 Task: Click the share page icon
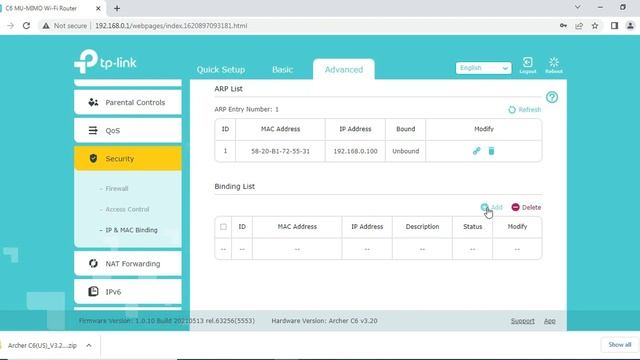(x=579, y=26)
